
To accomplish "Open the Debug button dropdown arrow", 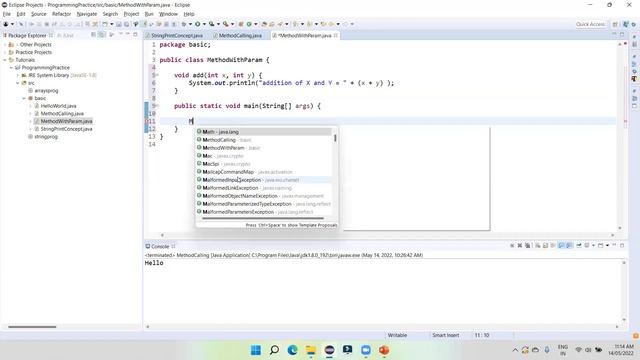I will point(190,24).
